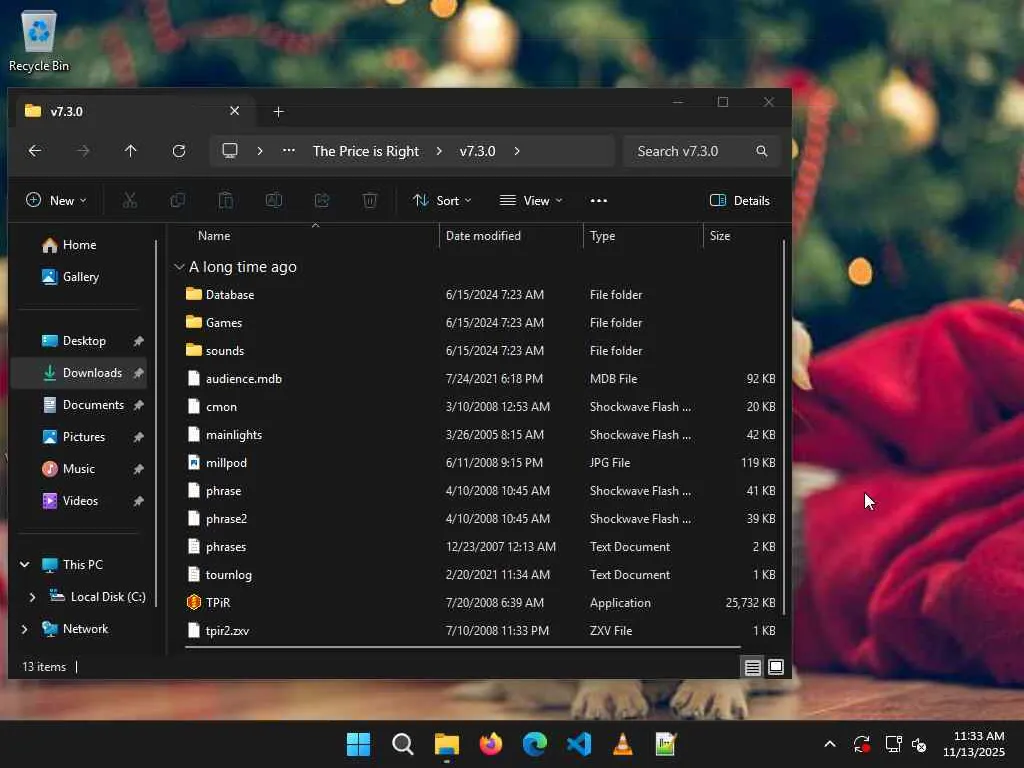The height and width of the screenshot is (768, 1024).
Task: Collapse the This PC tree node
Action: pos(25,565)
